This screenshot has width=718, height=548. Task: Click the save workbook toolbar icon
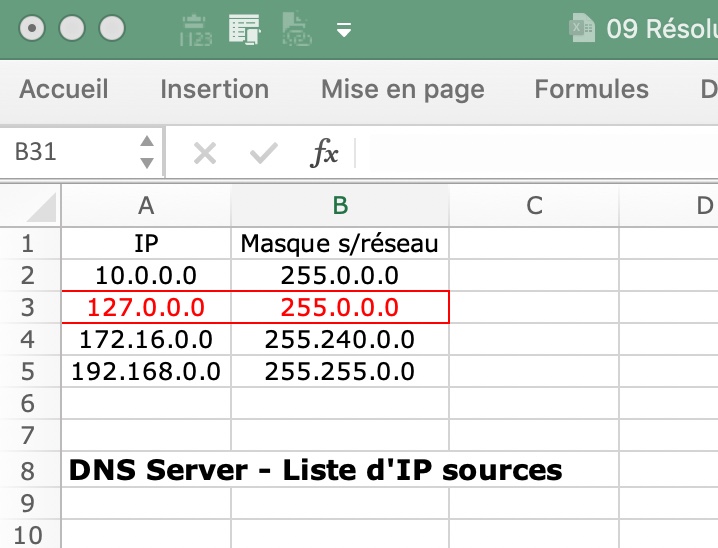pyautogui.click(x=244, y=29)
